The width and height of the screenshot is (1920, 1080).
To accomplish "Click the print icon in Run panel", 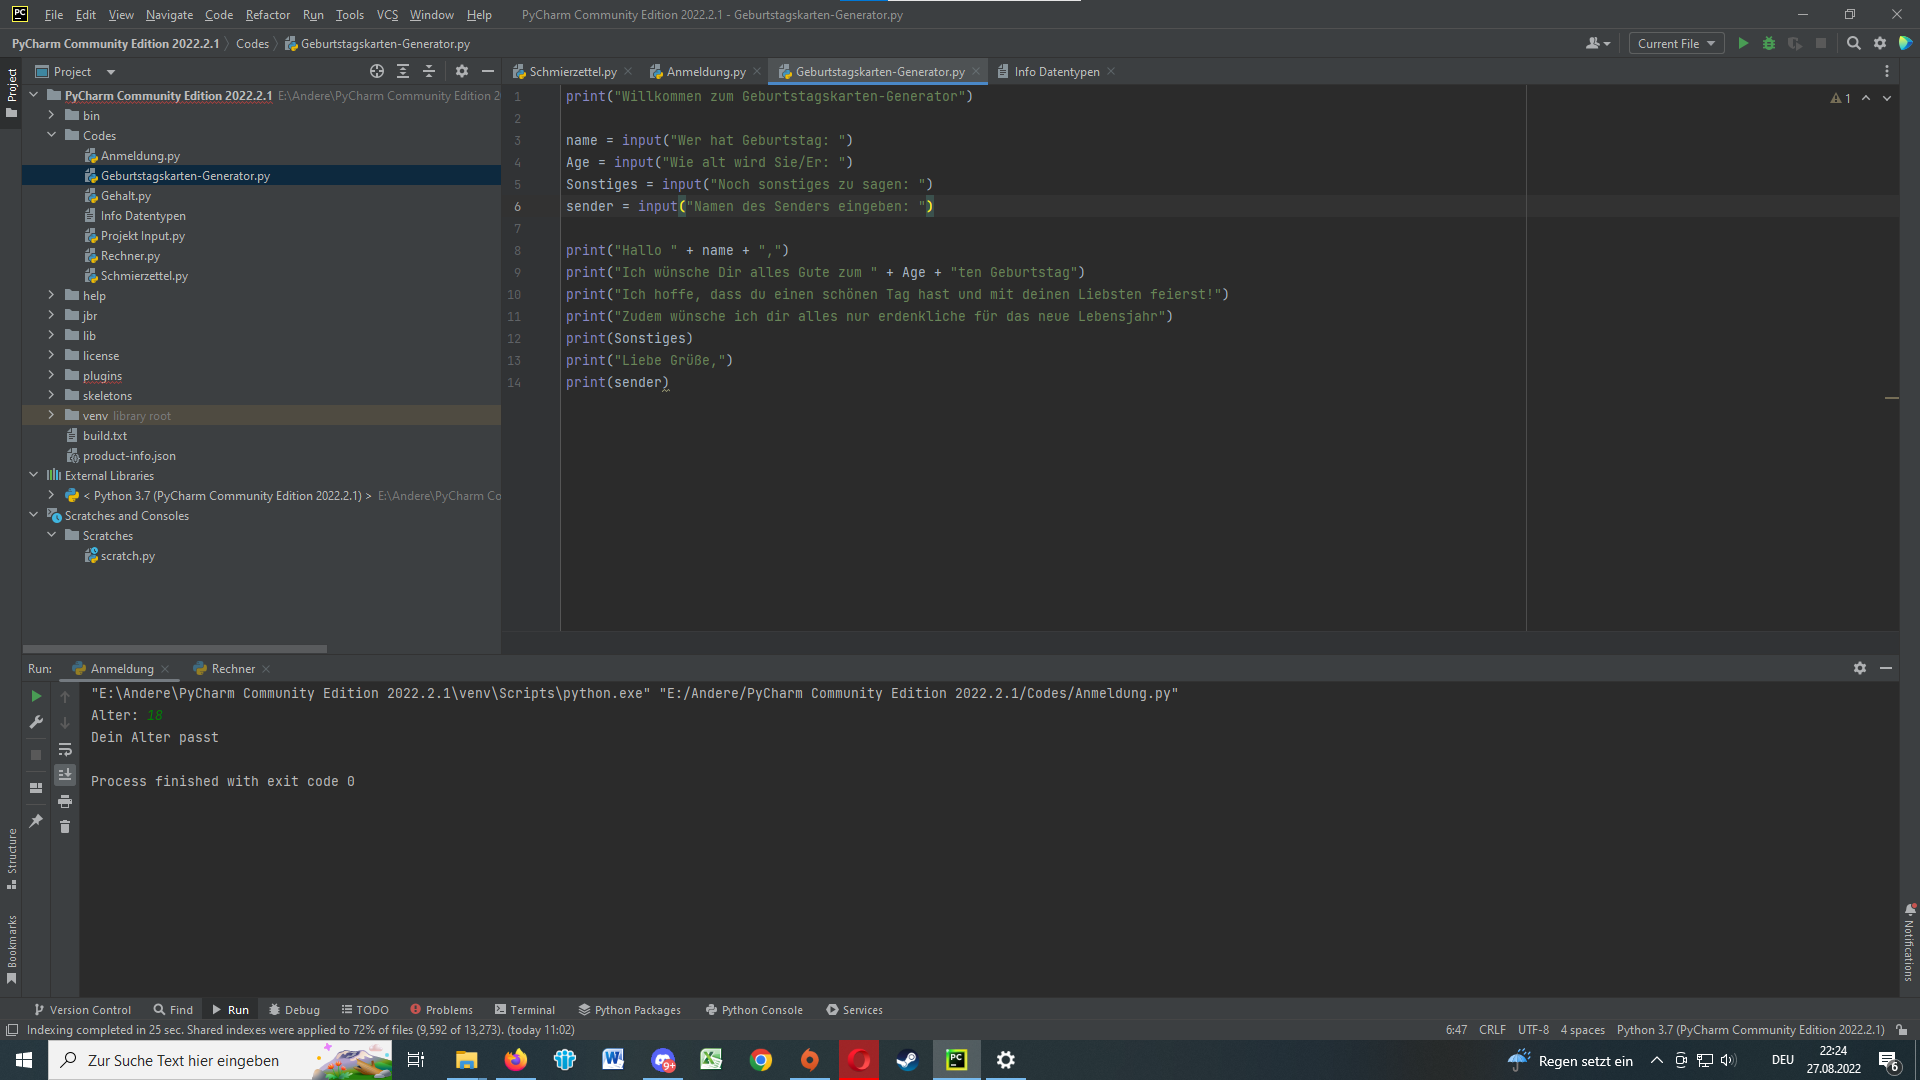I will 65,801.
